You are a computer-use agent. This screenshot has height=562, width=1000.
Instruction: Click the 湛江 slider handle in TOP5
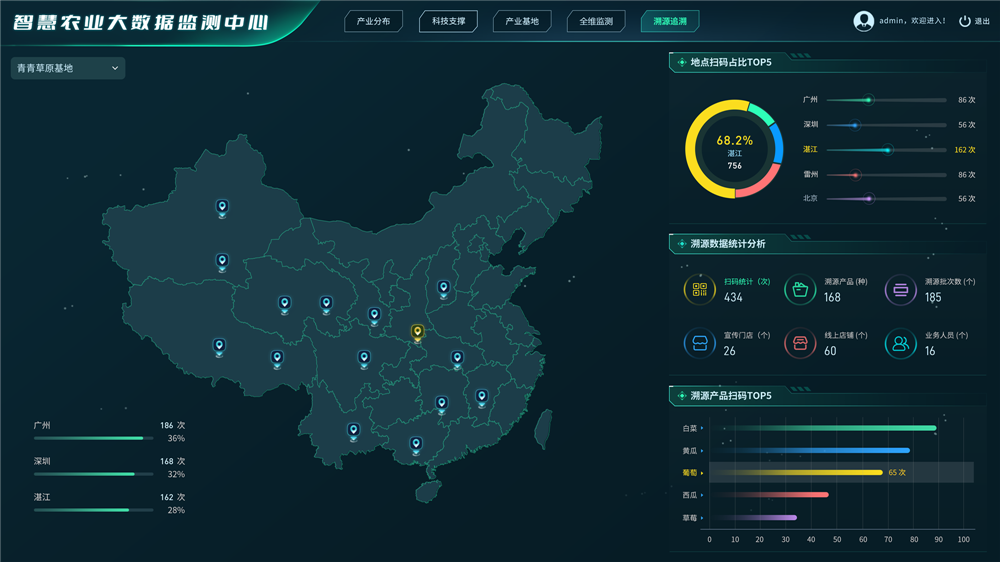pos(887,150)
